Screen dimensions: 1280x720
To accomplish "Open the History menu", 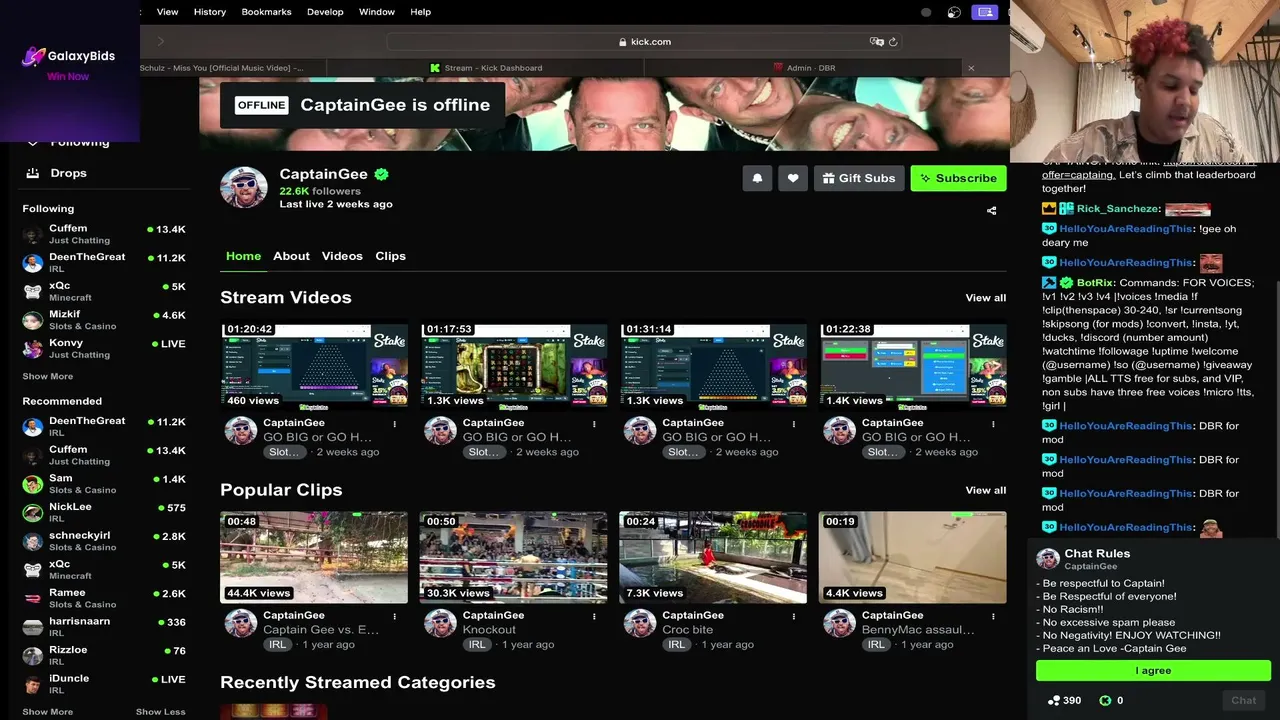I will pos(210,12).
